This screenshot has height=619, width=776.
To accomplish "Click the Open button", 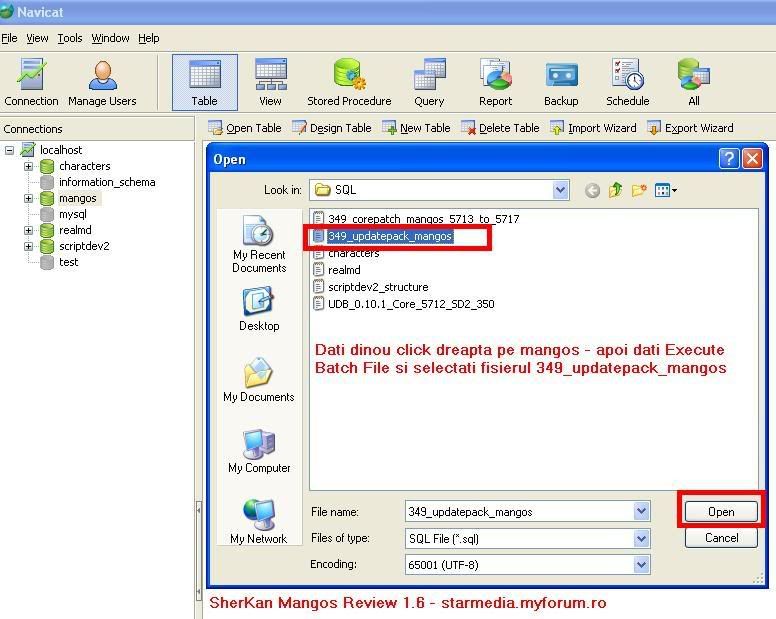I will pos(721,511).
